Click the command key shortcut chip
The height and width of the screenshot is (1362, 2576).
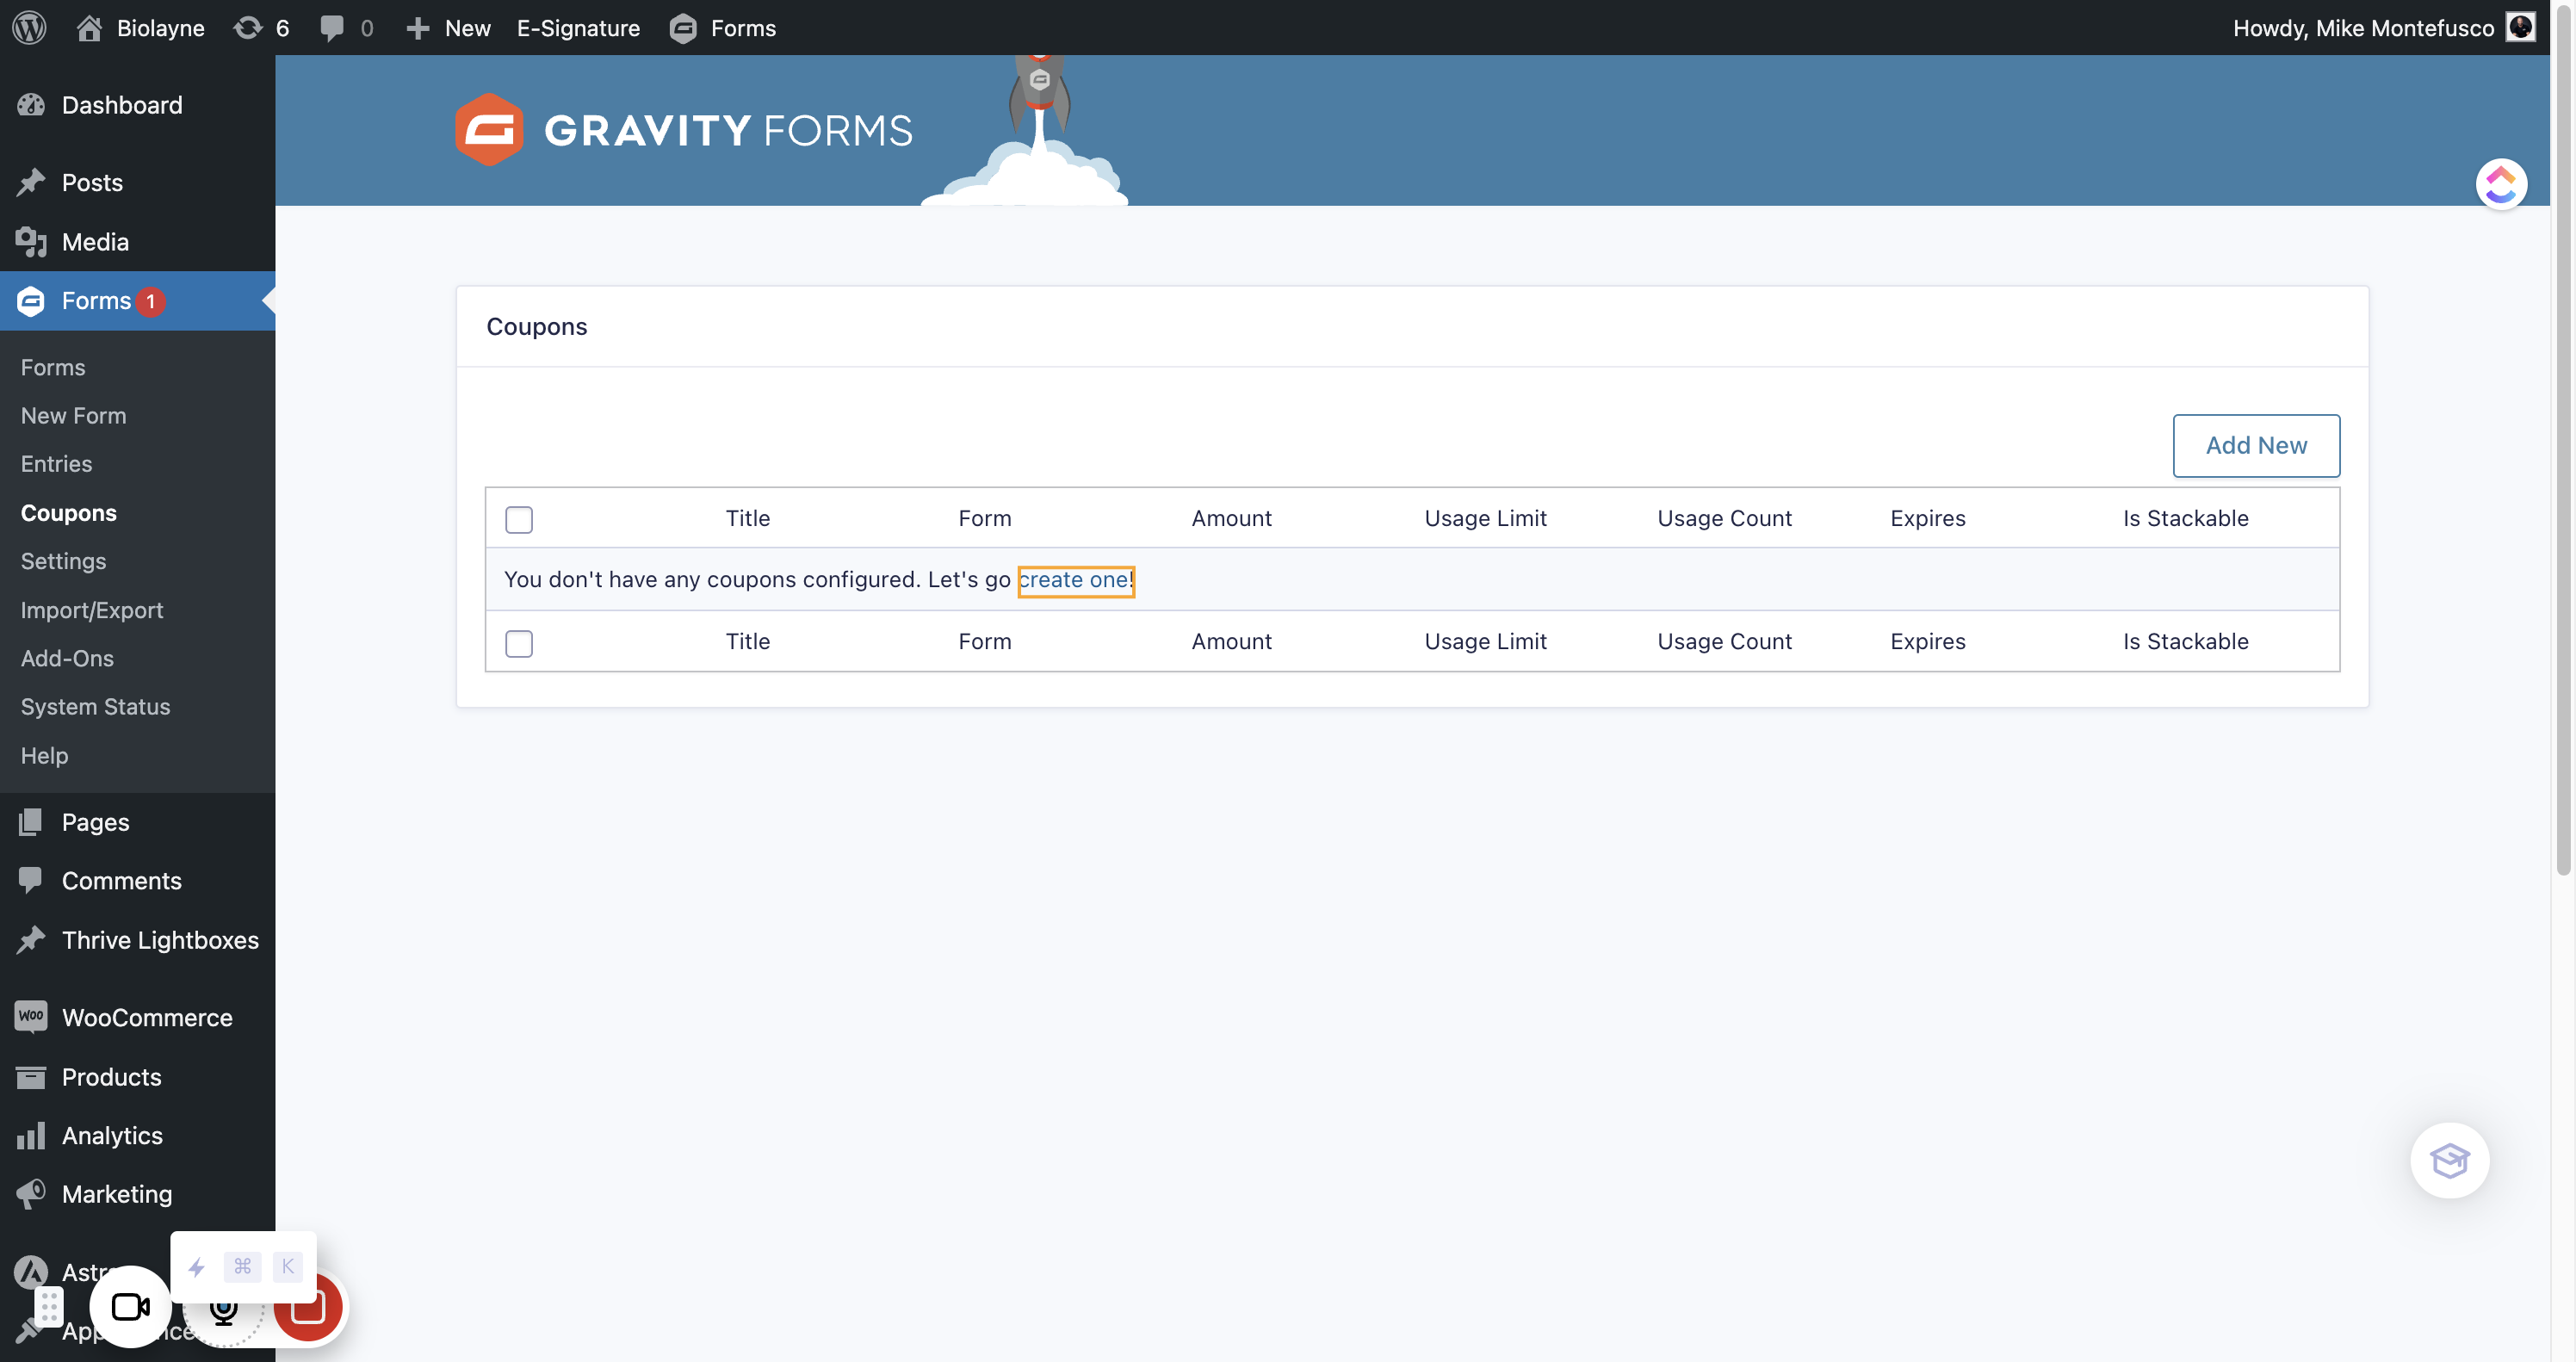click(242, 1267)
